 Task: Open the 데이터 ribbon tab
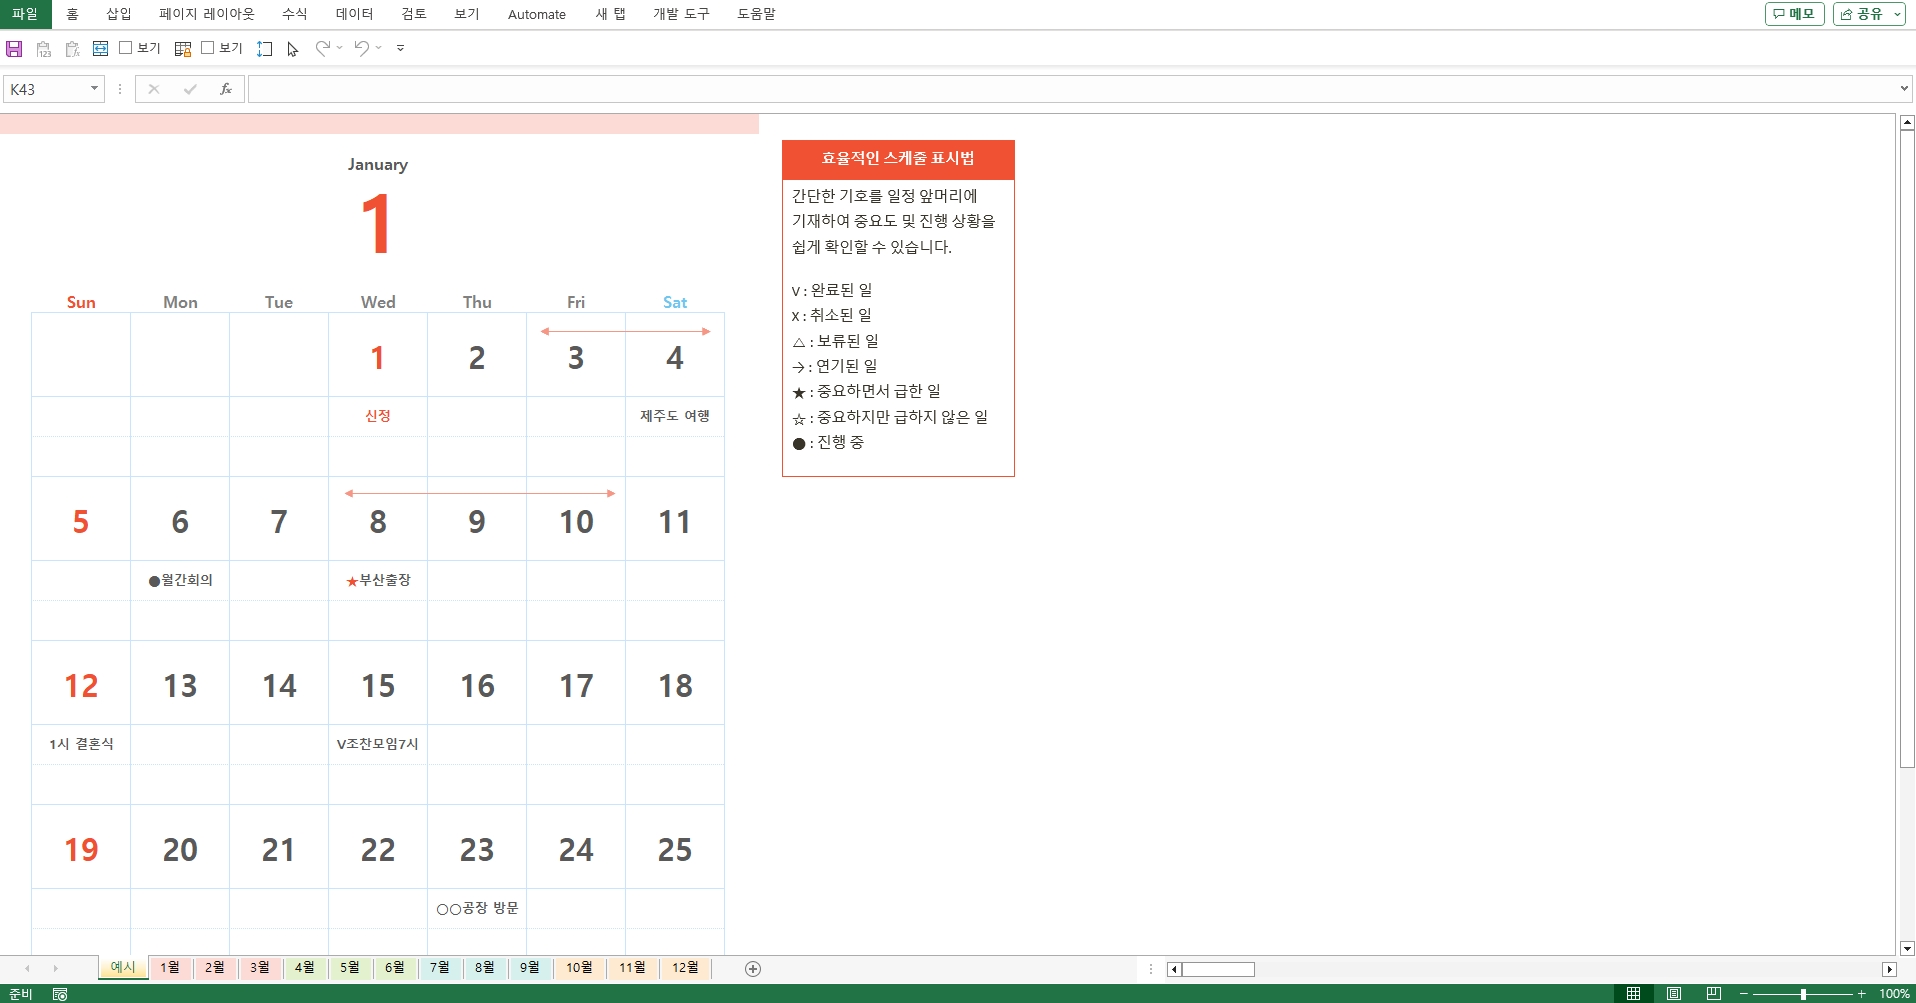354,14
